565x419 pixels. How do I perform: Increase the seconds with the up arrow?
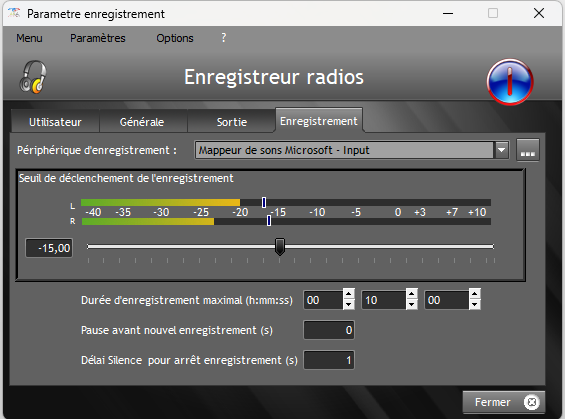(475, 294)
